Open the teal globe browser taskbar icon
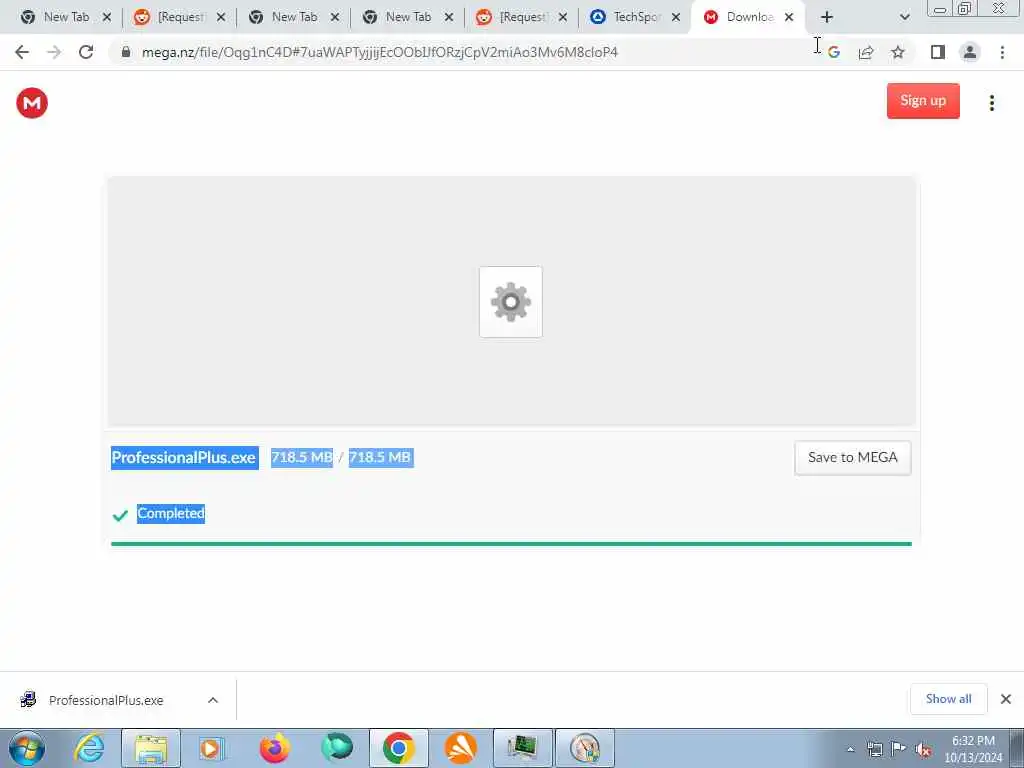This screenshot has width=1024, height=768. tap(336, 748)
